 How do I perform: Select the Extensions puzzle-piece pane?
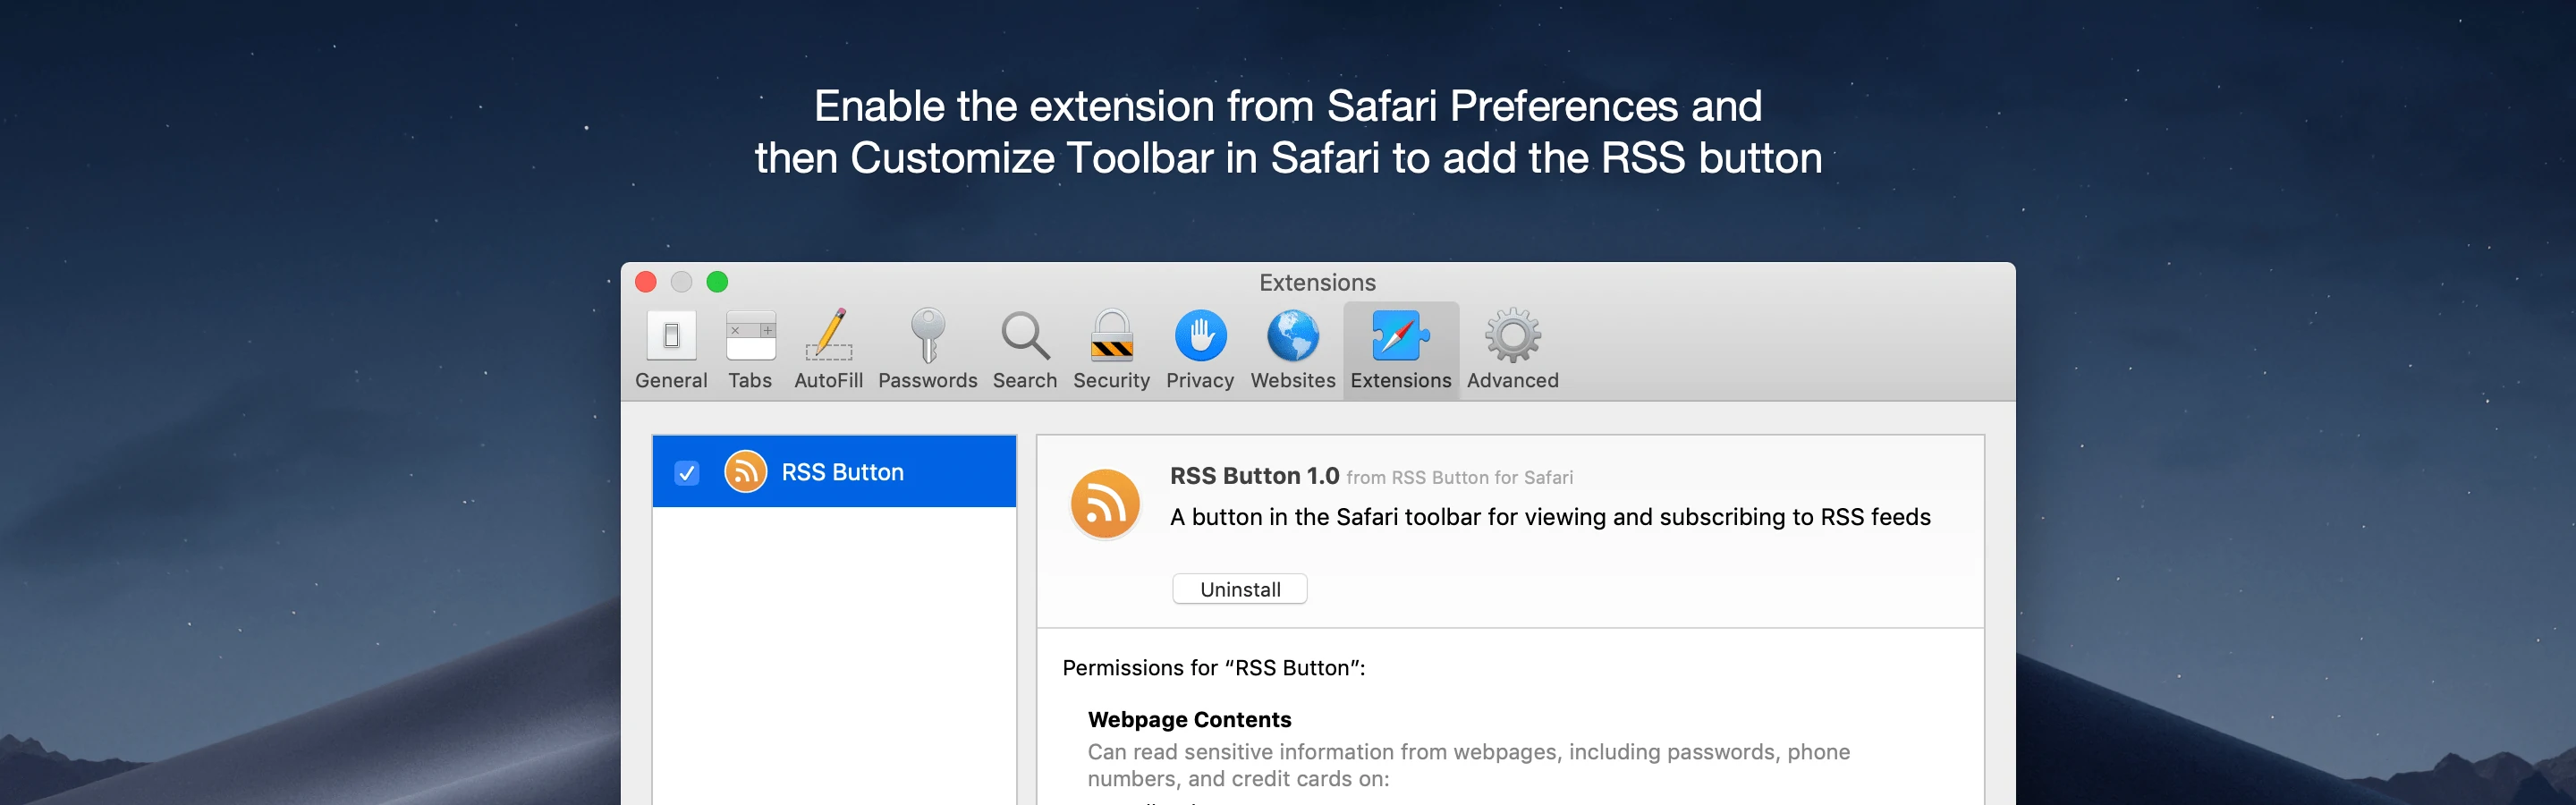(1400, 349)
